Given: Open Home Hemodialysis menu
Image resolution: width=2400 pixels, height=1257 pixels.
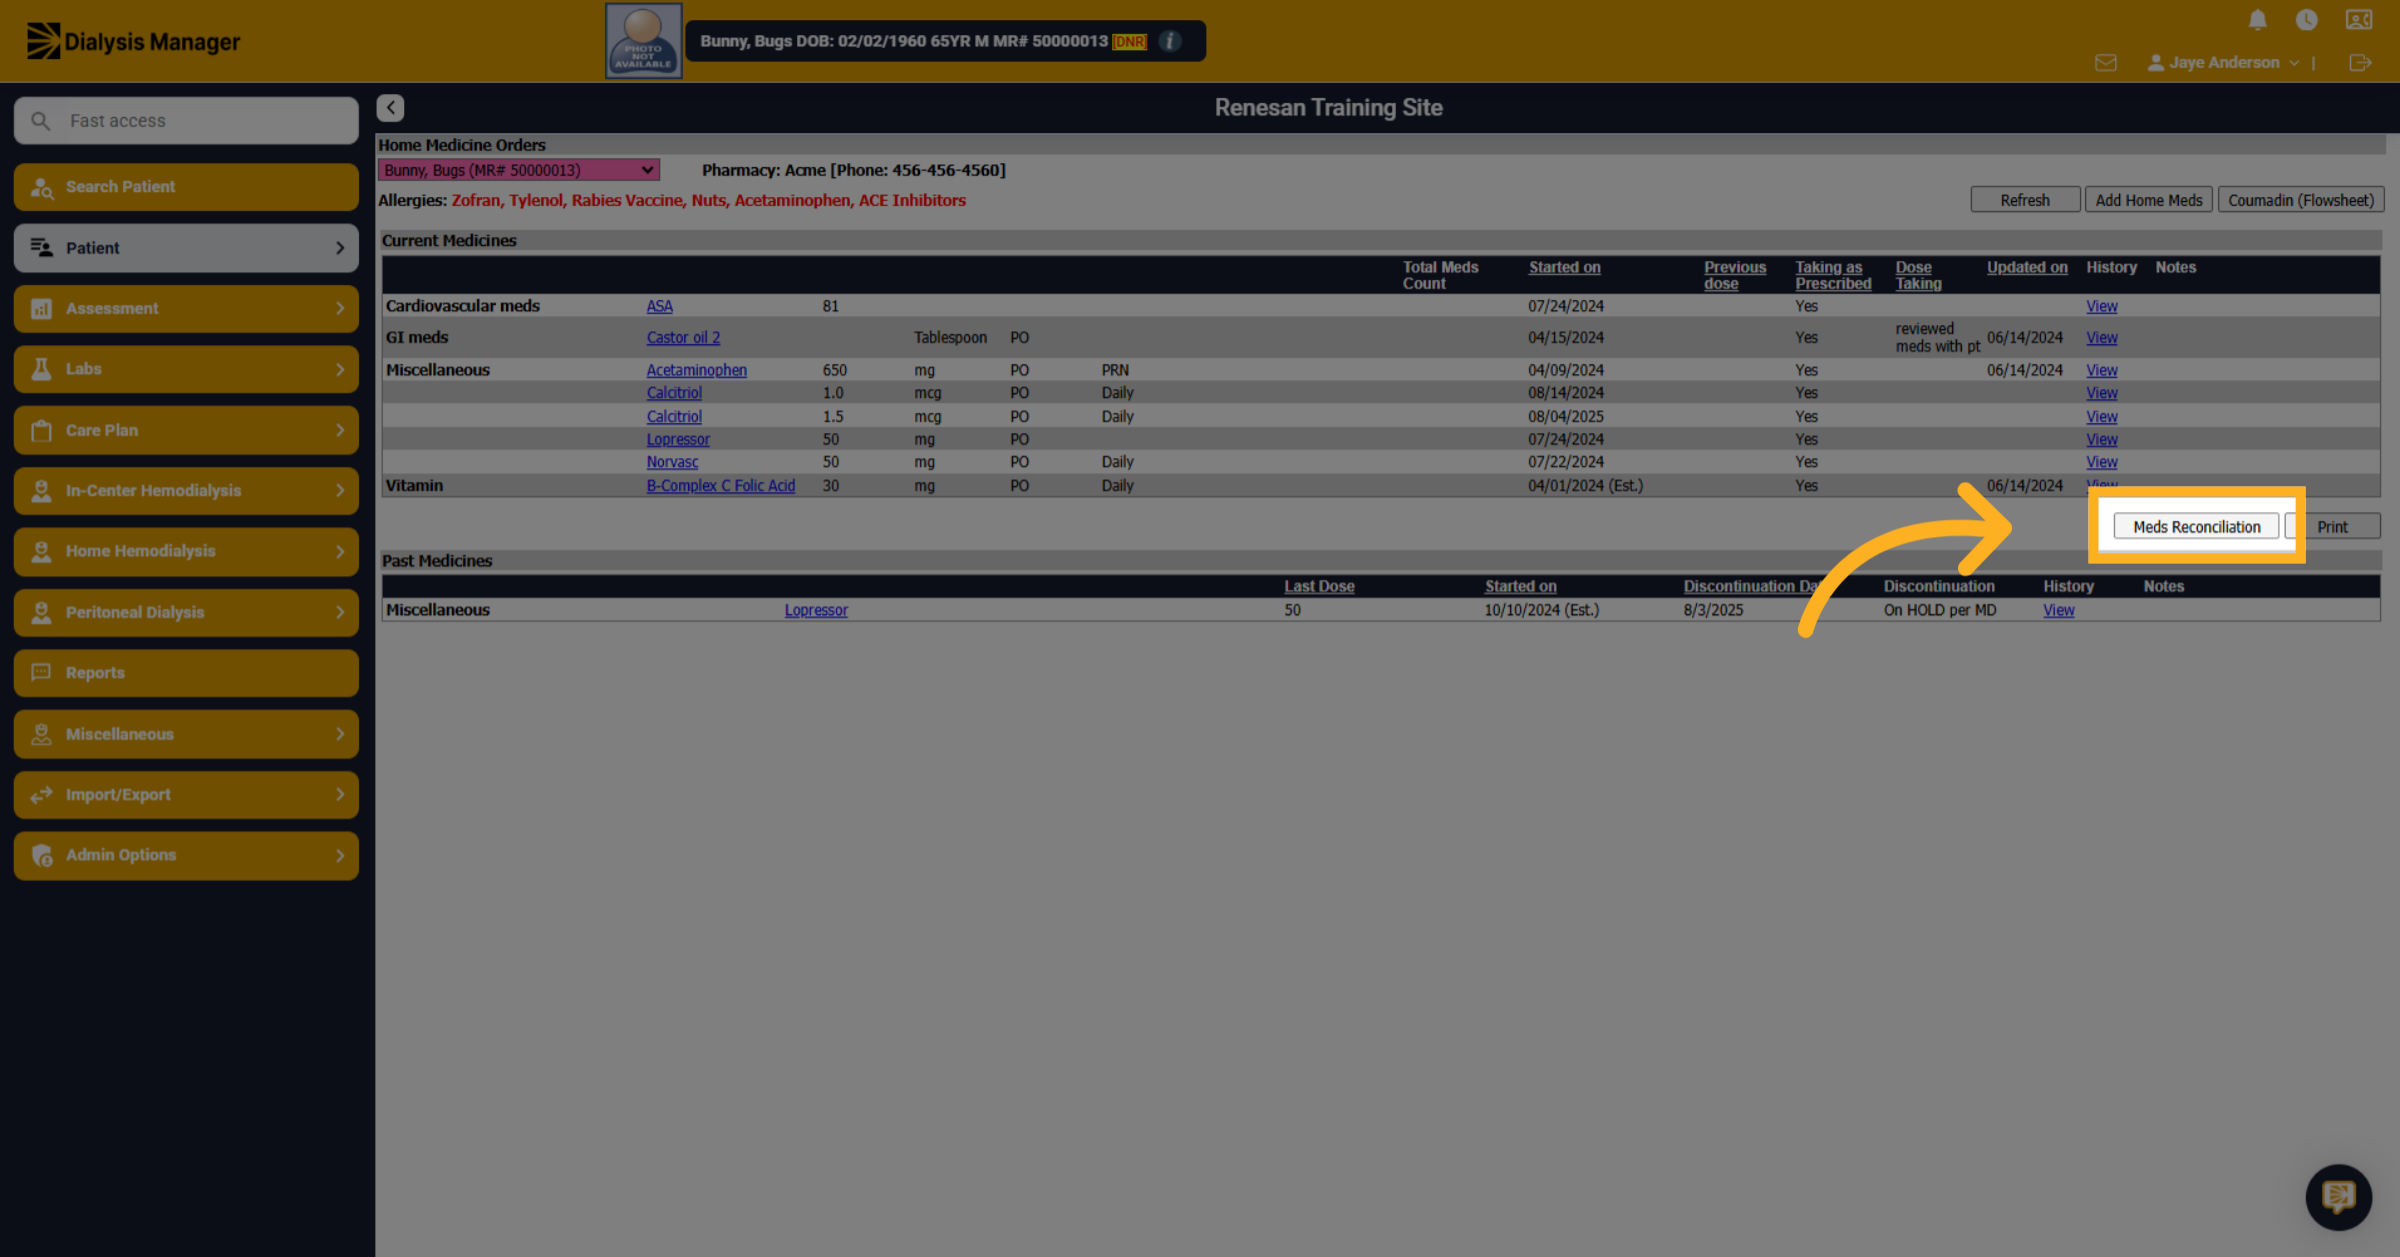Looking at the screenshot, I should coord(186,551).
